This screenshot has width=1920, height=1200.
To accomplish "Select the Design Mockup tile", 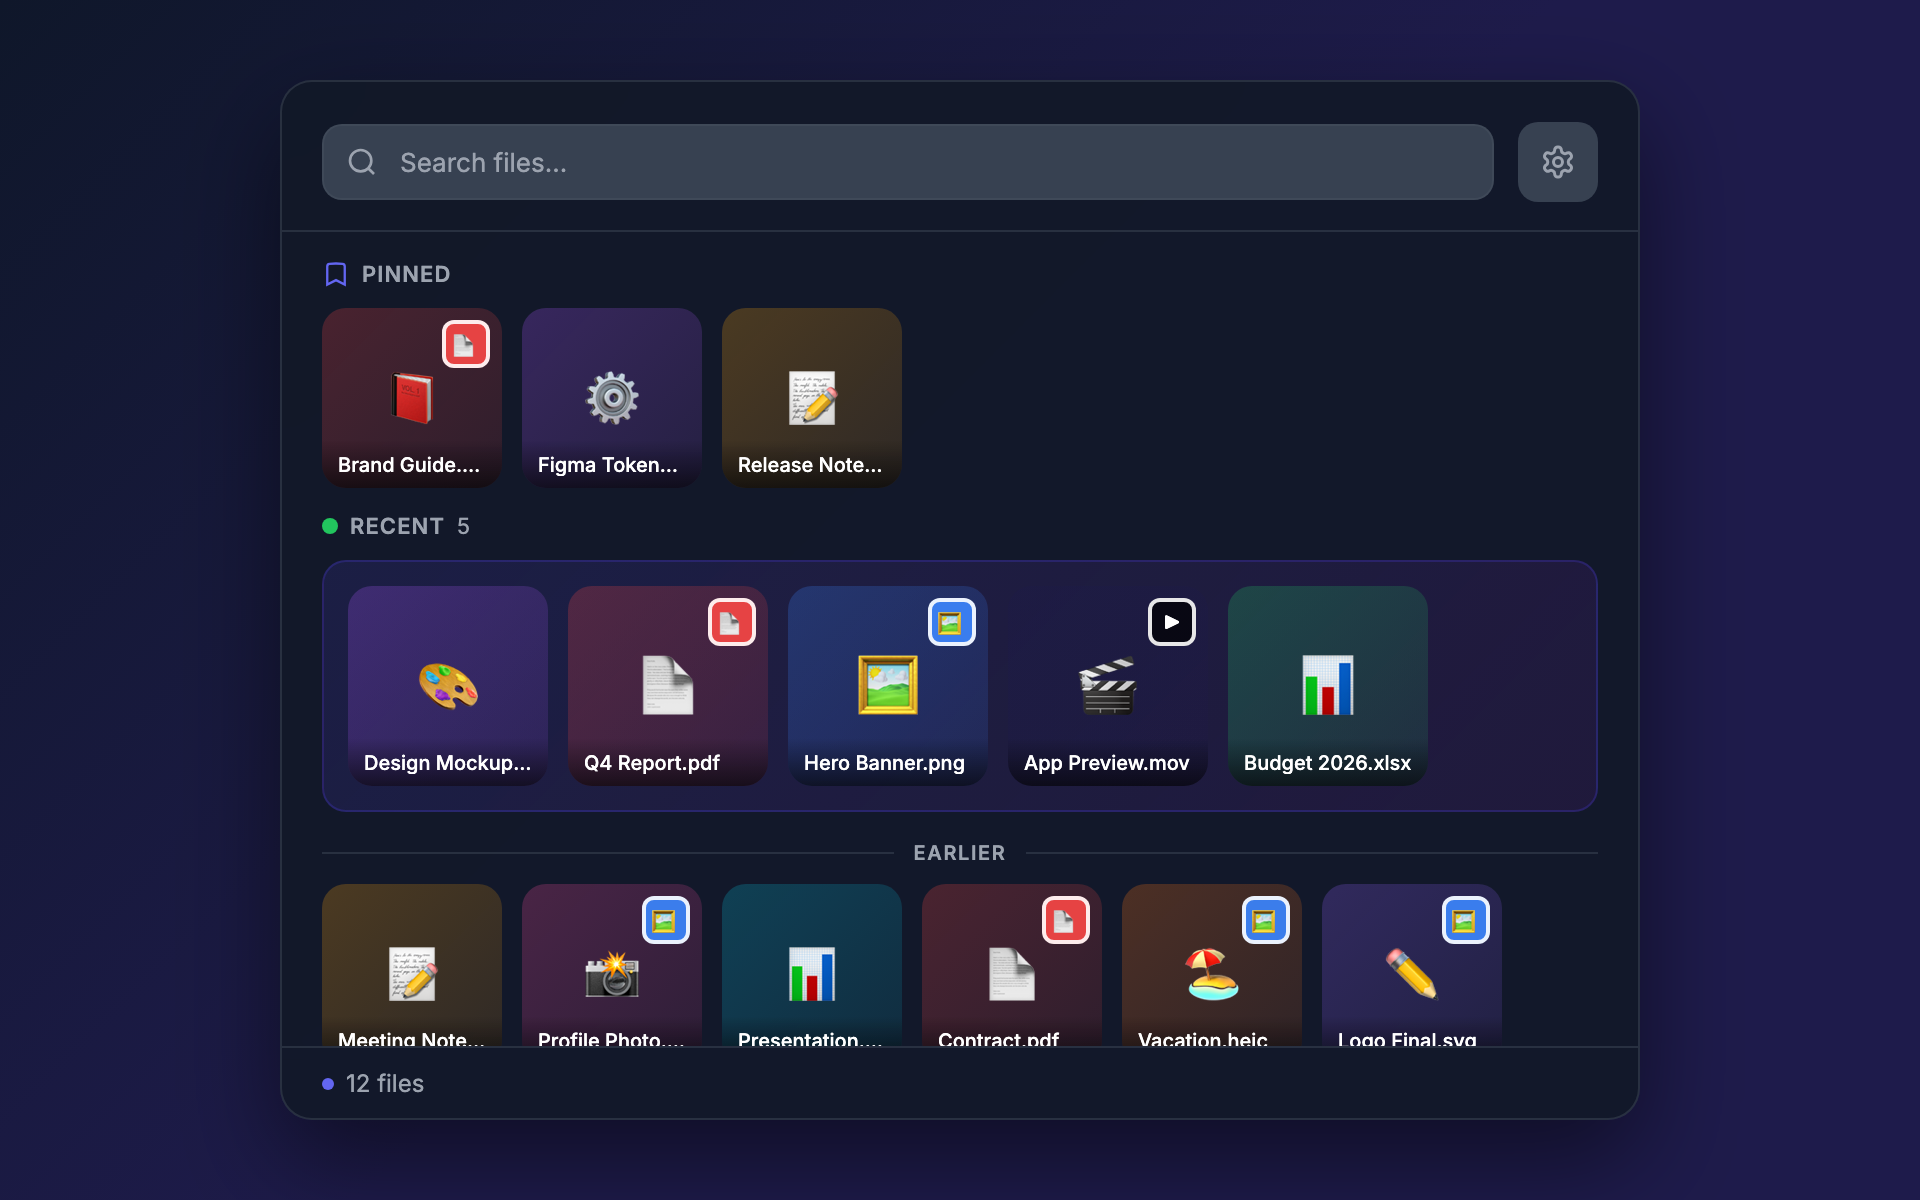I will (447, 686).
